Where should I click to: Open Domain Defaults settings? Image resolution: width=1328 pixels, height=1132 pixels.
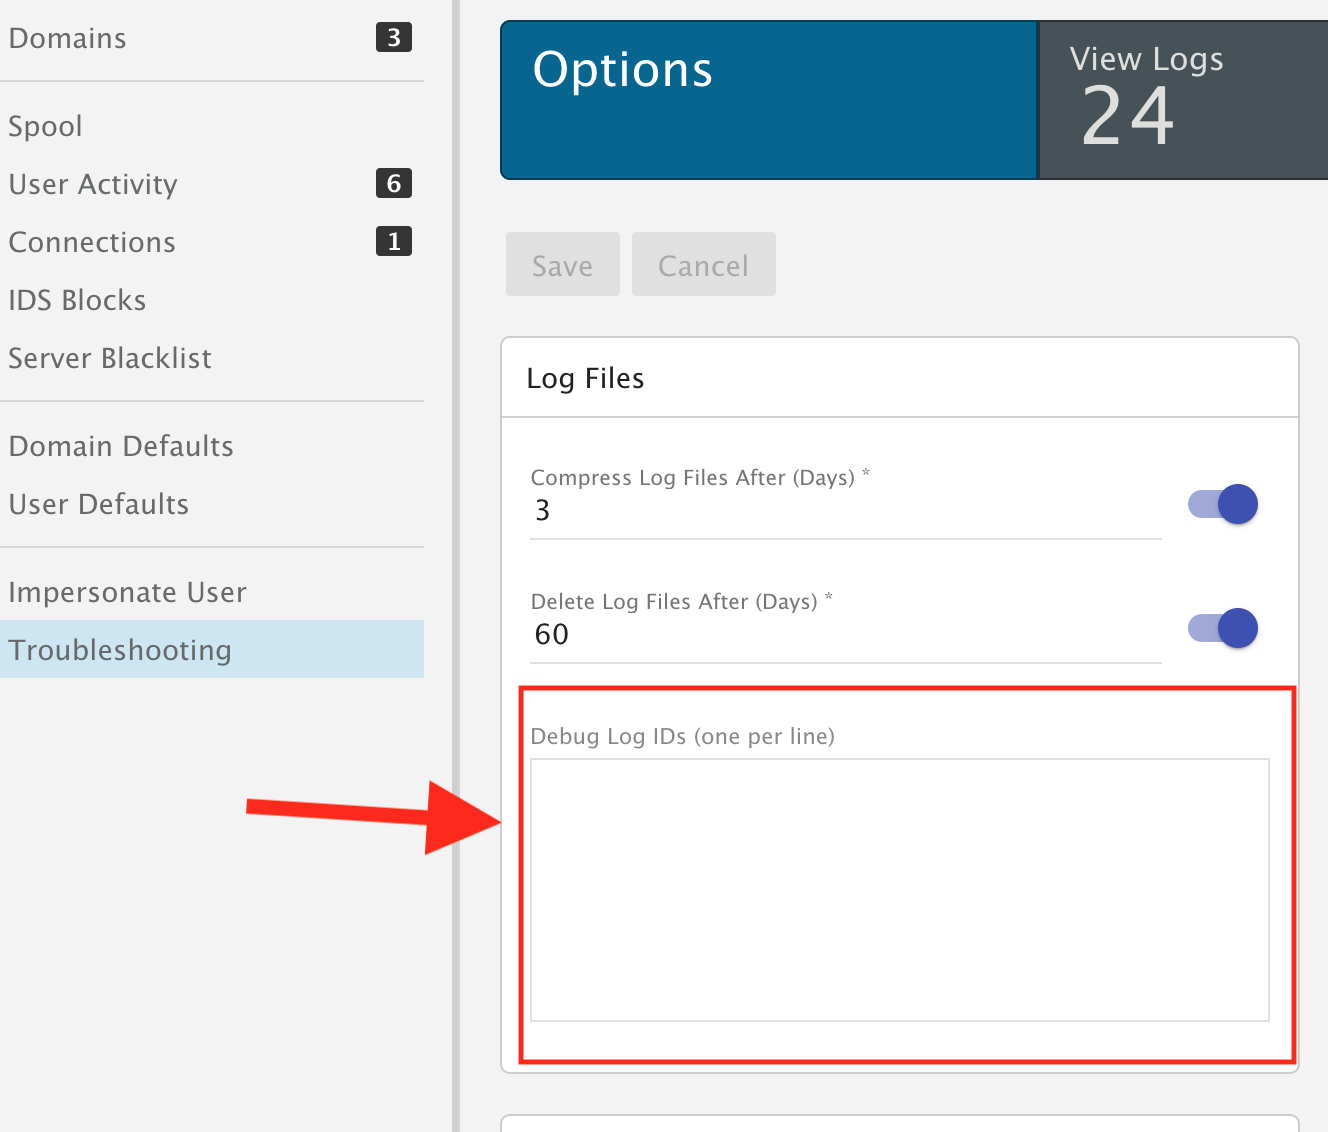(x=121, y=447)
